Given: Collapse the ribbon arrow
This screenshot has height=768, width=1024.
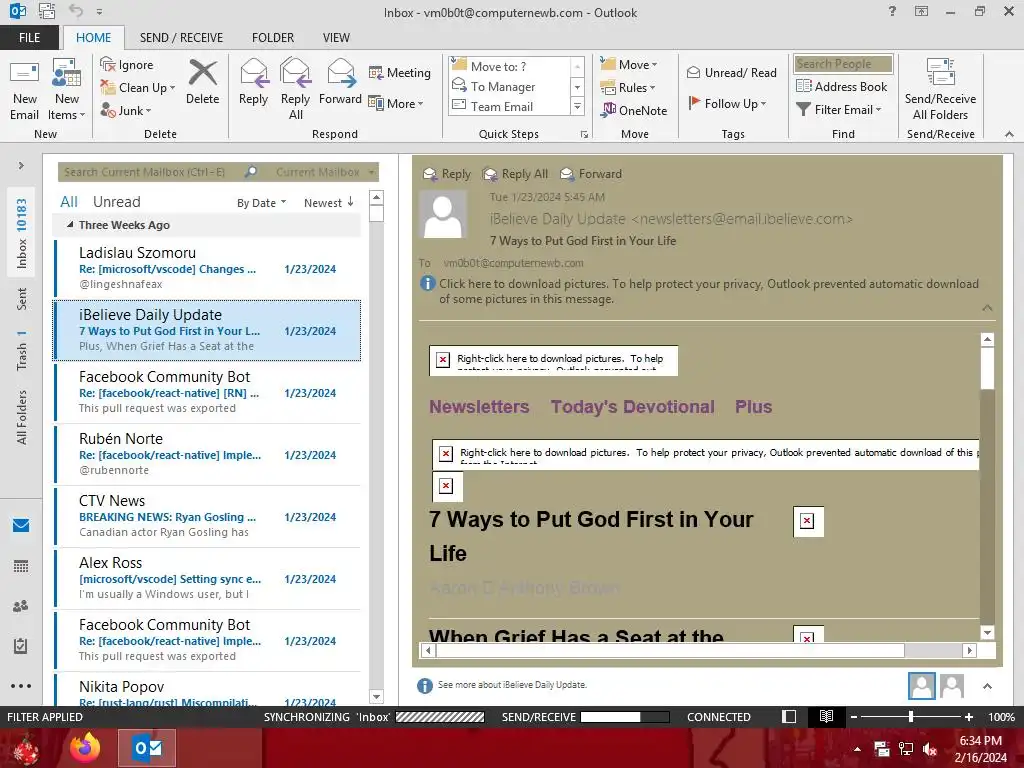Looking at the screenshot, I should (x=1009, y=134).
